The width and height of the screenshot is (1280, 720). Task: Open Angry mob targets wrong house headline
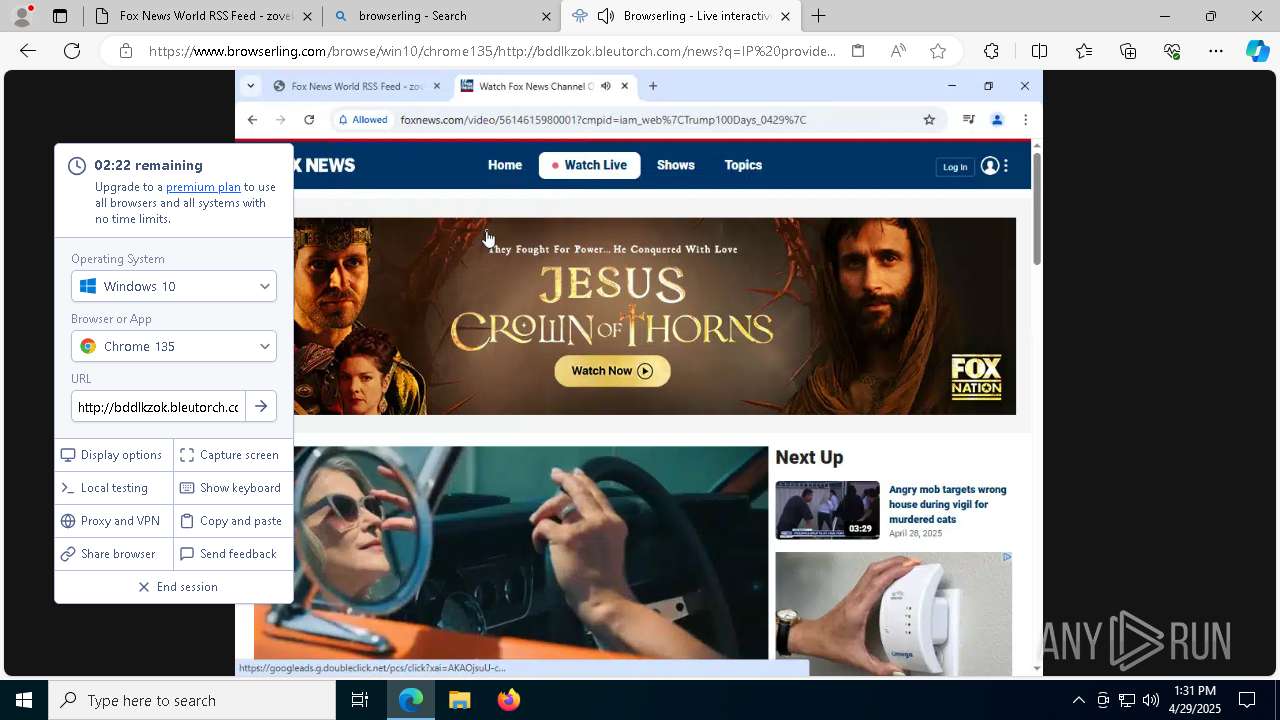pyautogui.click(x=948, y=504)
